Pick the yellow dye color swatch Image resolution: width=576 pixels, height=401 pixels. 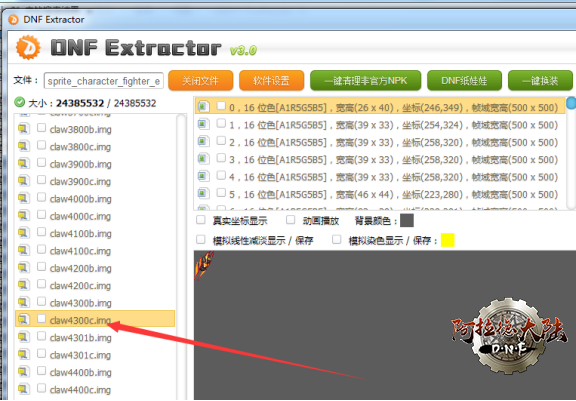[447, 240]
